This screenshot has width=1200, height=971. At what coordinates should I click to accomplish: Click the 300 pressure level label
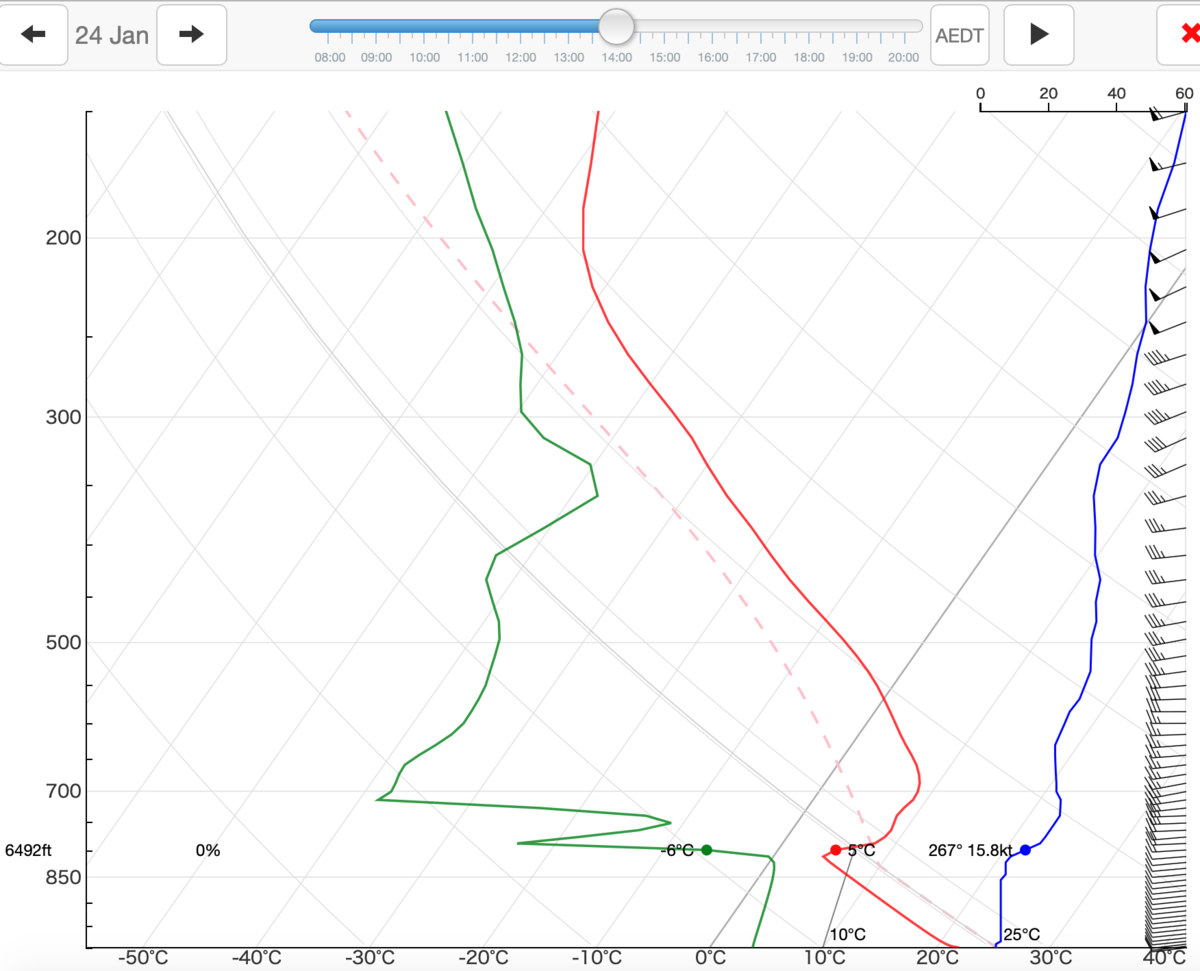coord(64,416)
